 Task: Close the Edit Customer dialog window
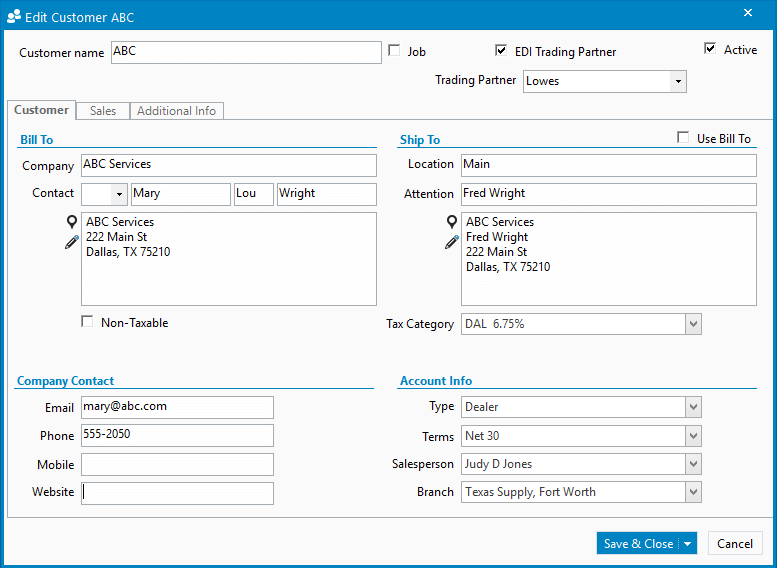(x=748, y=13)
